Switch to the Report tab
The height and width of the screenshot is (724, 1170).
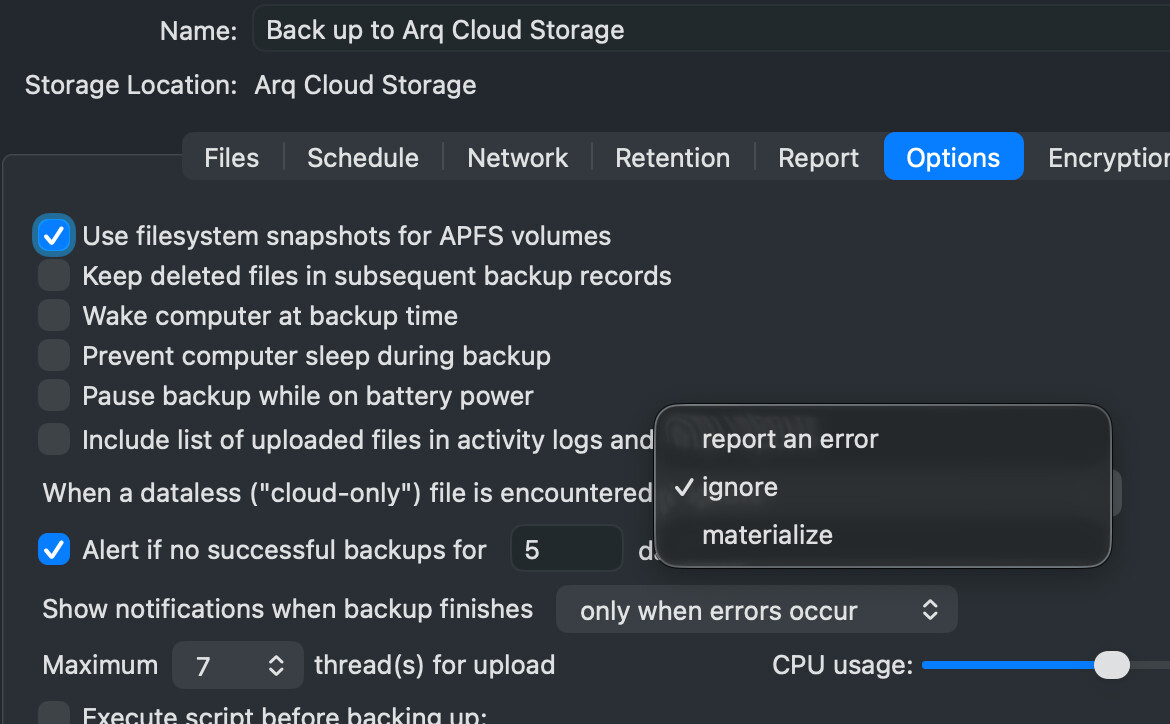[818, 158]
